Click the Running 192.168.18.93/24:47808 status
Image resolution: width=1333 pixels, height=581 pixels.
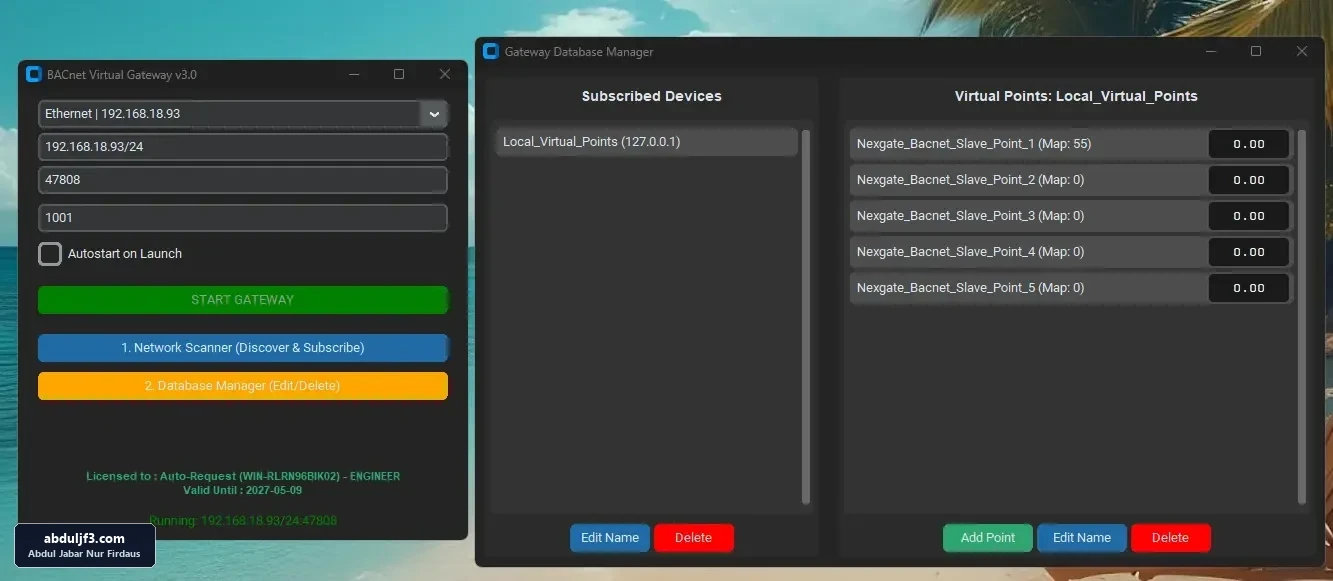243,521
